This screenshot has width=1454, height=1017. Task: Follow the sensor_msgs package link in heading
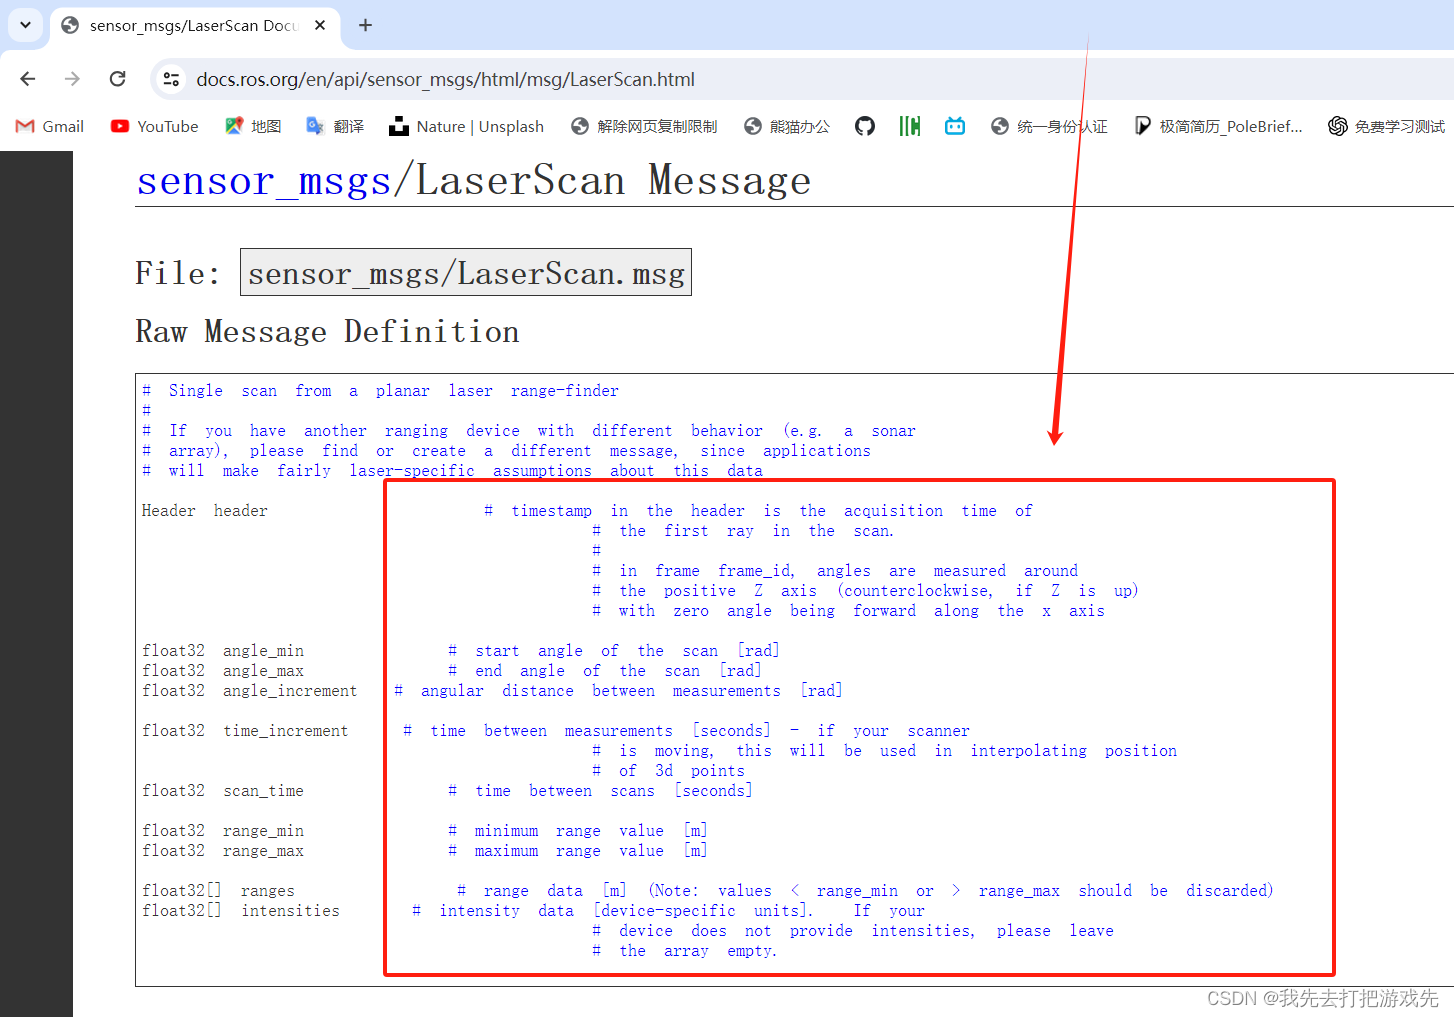tap(264, 181)
